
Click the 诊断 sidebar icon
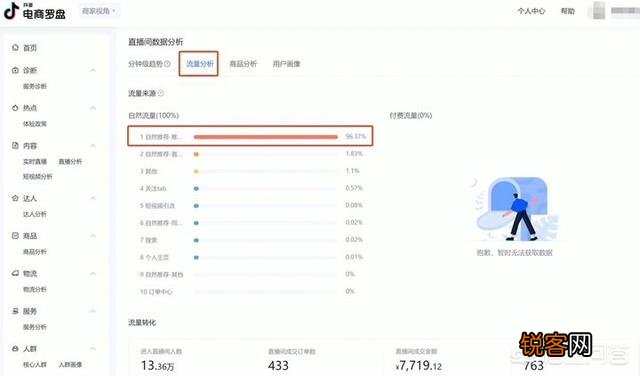click(15, 70)
